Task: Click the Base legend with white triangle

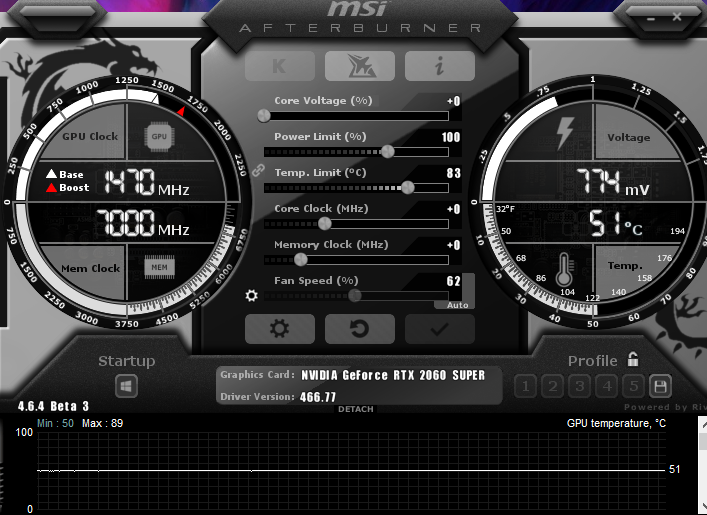Action: (x=64, y=174)
